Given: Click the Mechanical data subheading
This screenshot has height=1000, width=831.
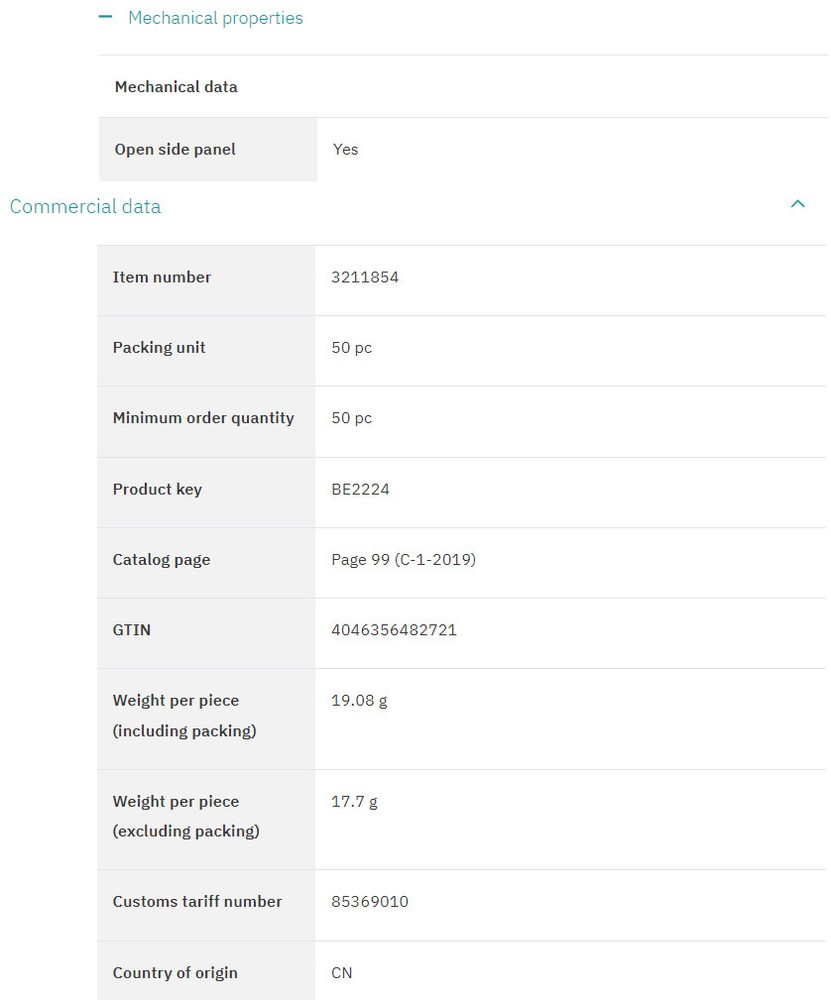Looking at the screenshot, I should point(176,87).
